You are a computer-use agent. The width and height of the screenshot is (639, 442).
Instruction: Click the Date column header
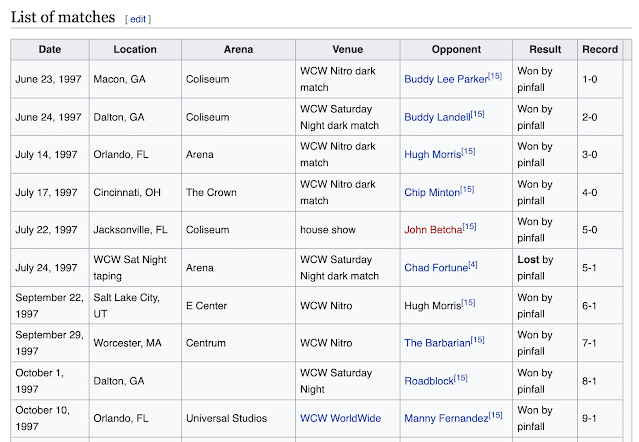point(50,50)
